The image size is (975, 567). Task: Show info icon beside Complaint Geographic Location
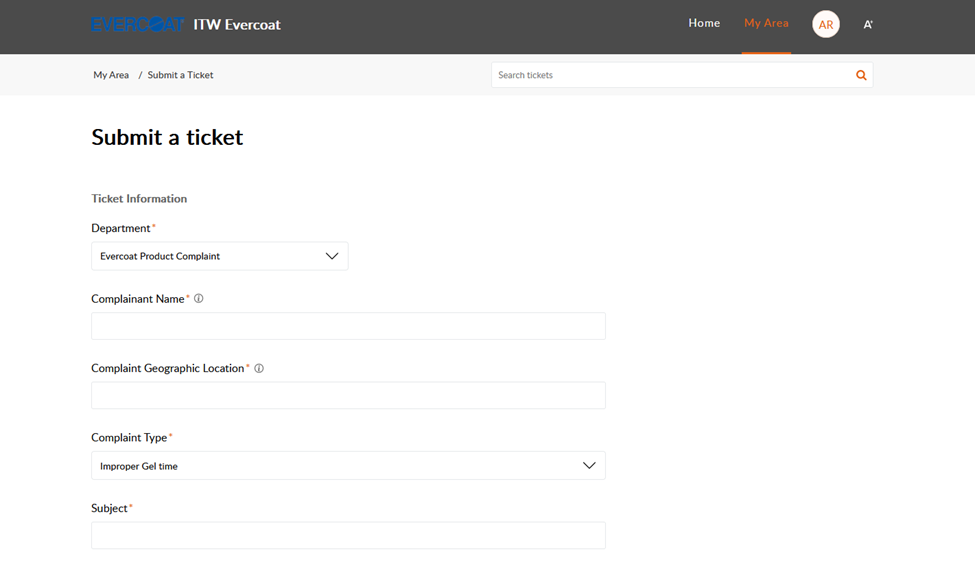point(259,369)
